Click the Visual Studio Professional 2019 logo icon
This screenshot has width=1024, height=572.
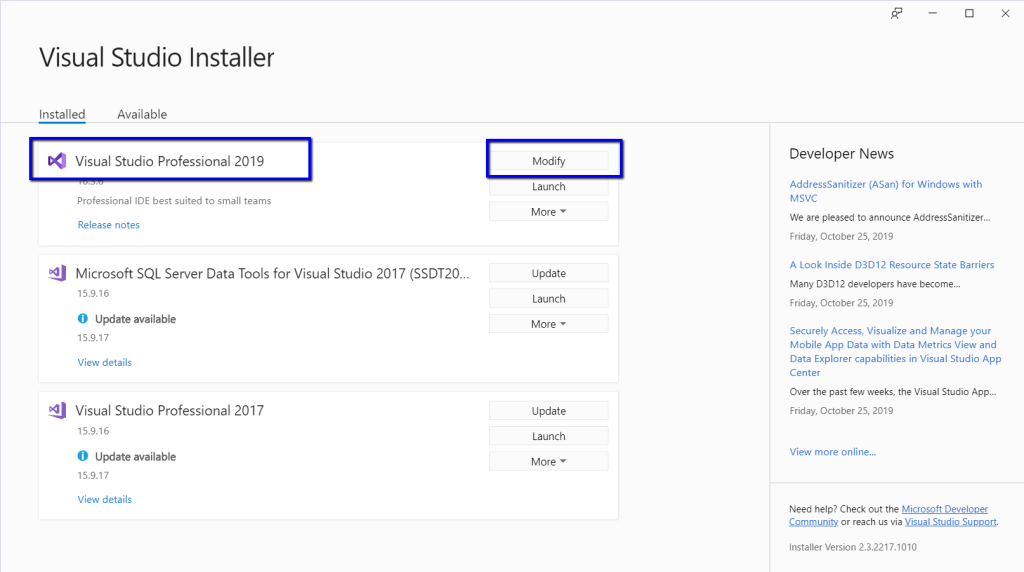point(57,161)
